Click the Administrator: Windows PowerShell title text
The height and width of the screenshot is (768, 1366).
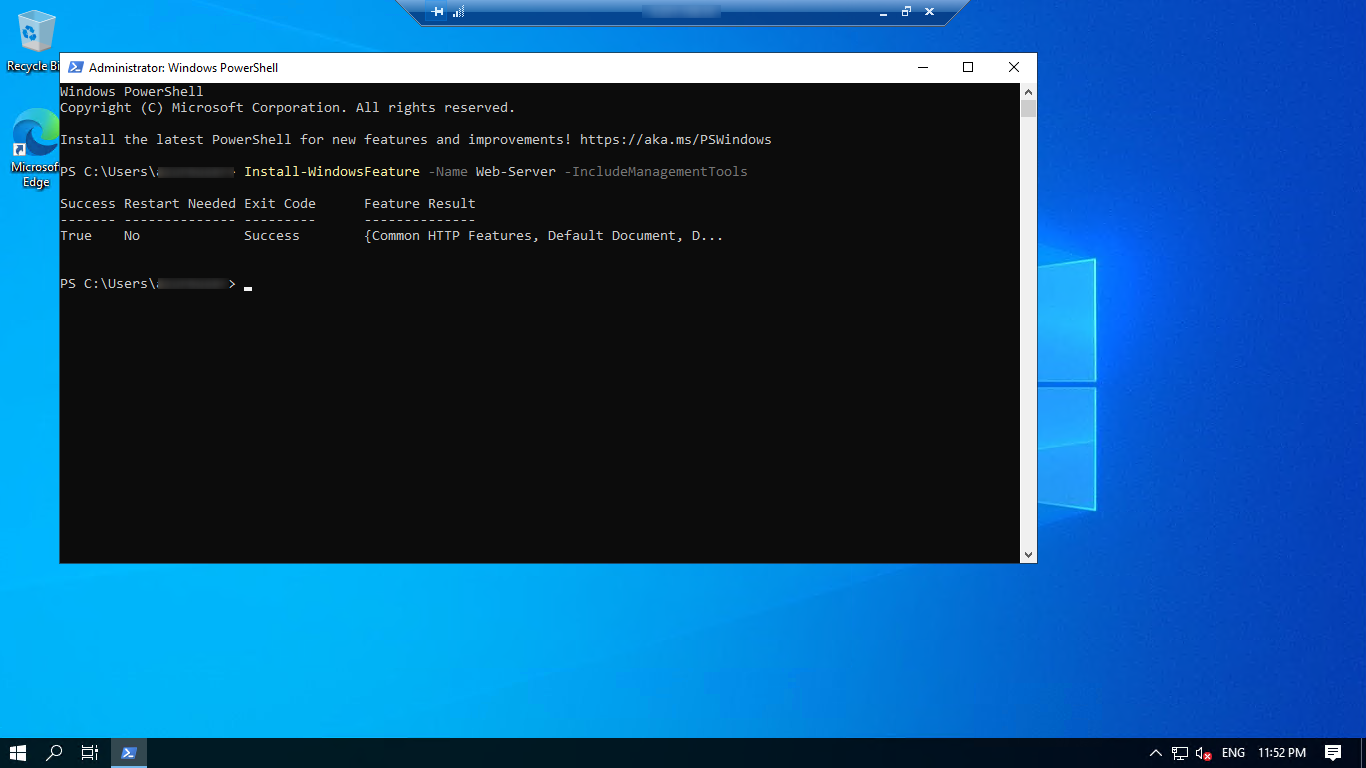[x=184, y=68]
